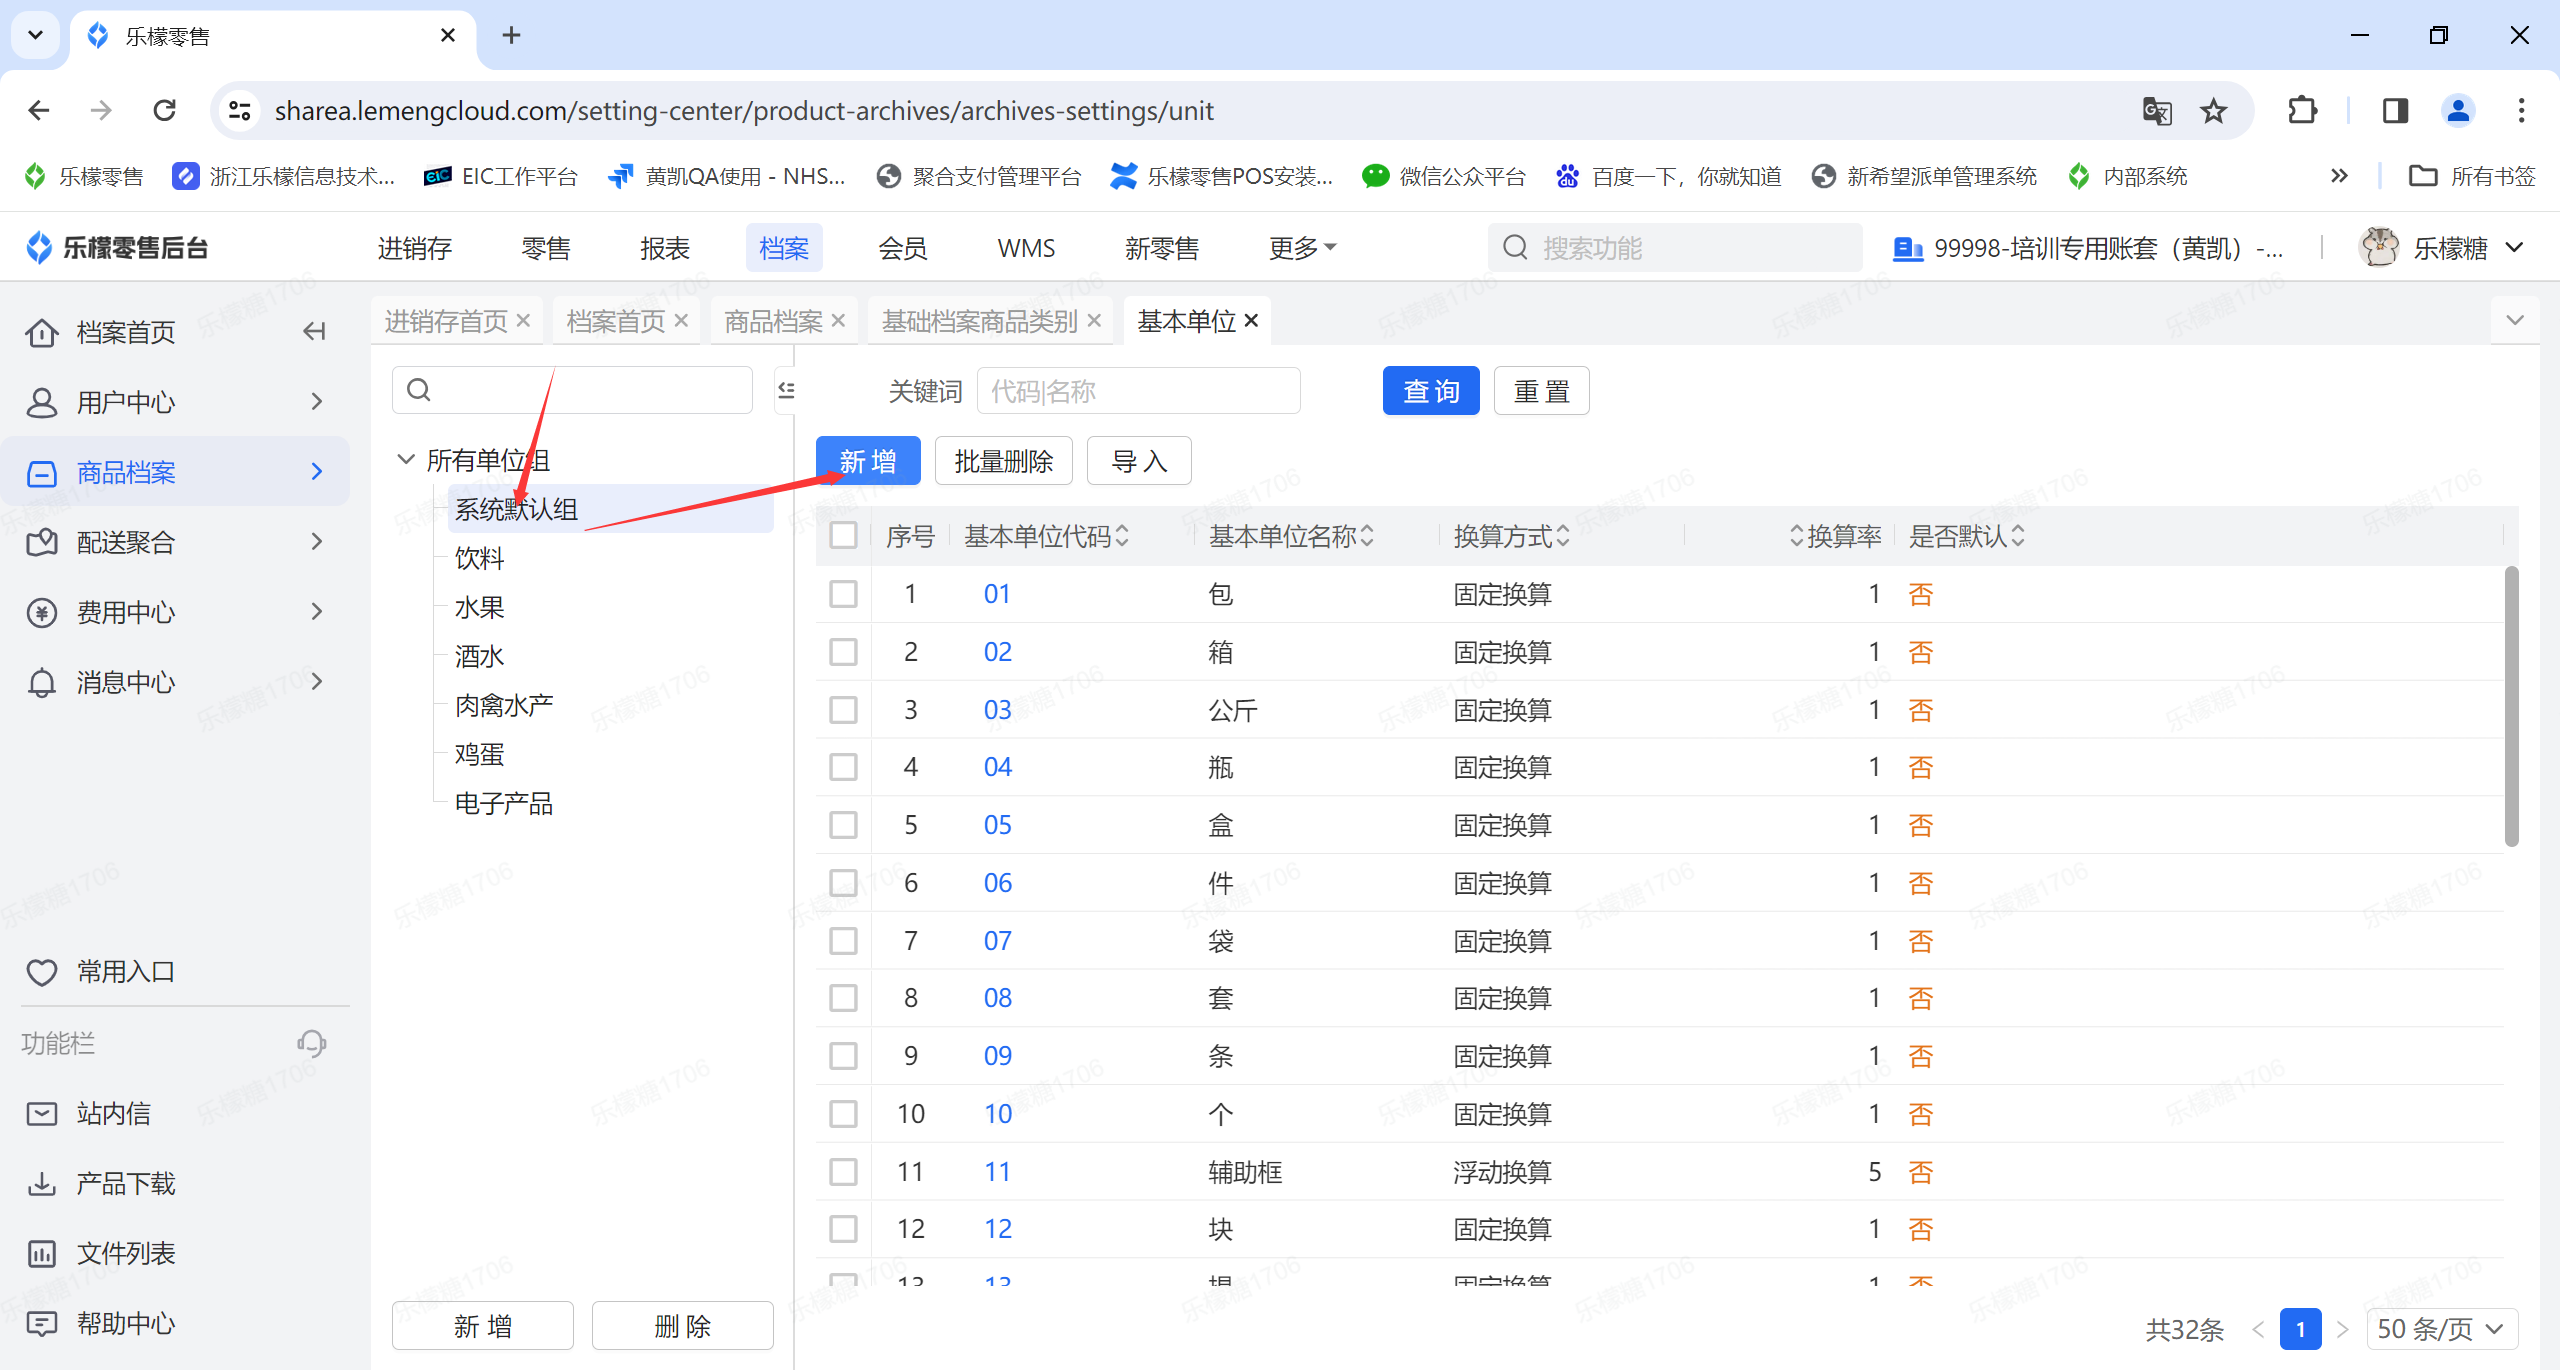Screen dimensions: 2560x1370
Task: Check the row for unit 块
Action: click(x=843, y=1229)
